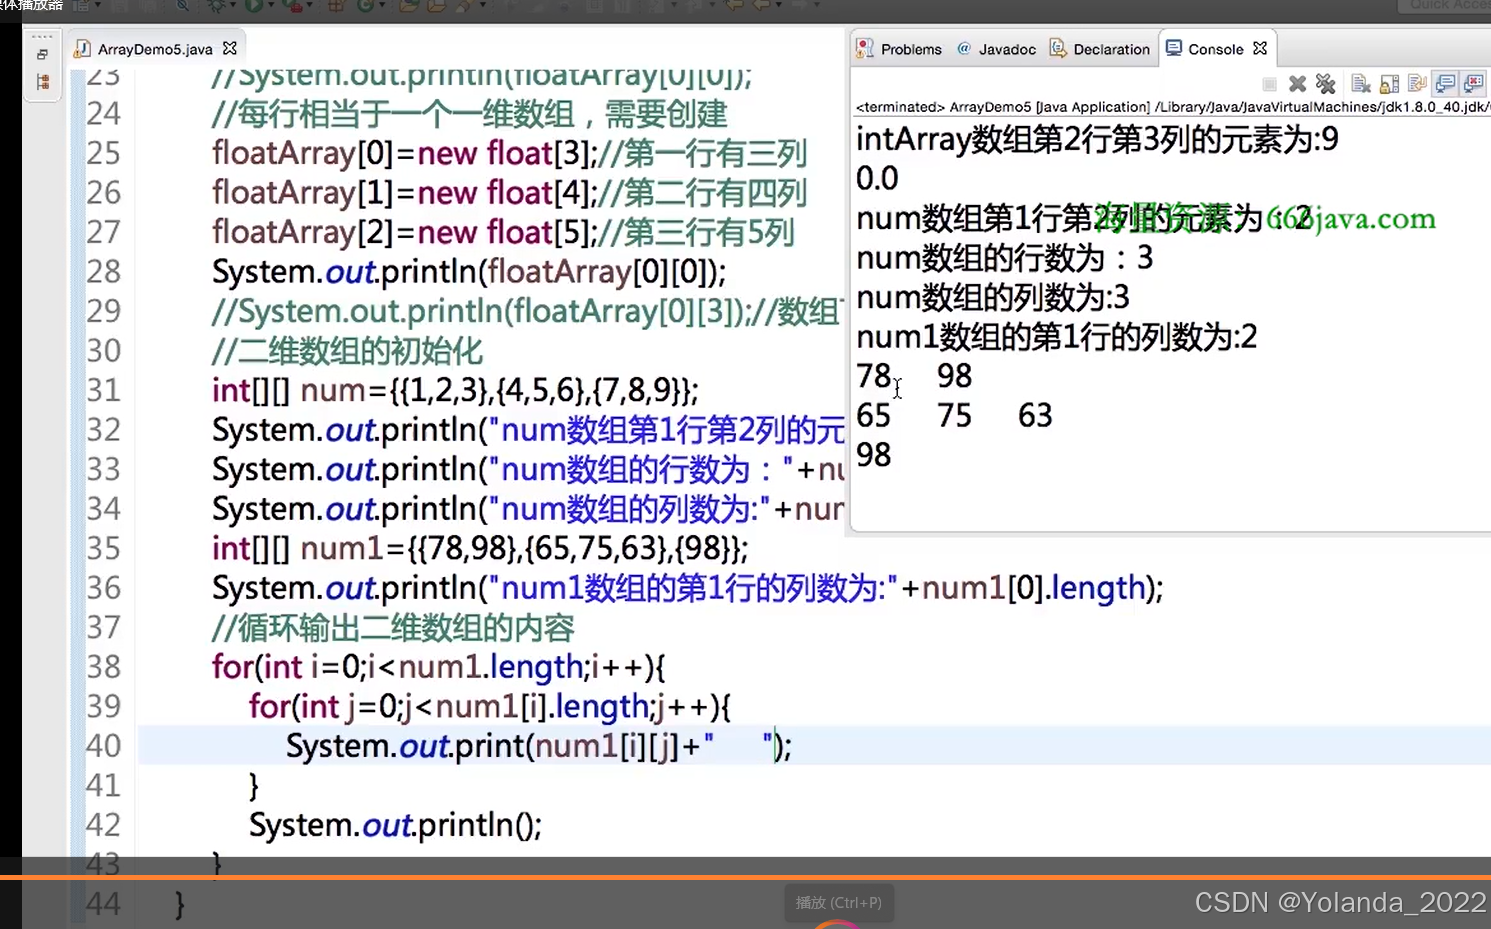This screenshot has width=1491, height=929.
Task: Open the hierarchy view icon in left sidebar
Action: pos(42,82)
